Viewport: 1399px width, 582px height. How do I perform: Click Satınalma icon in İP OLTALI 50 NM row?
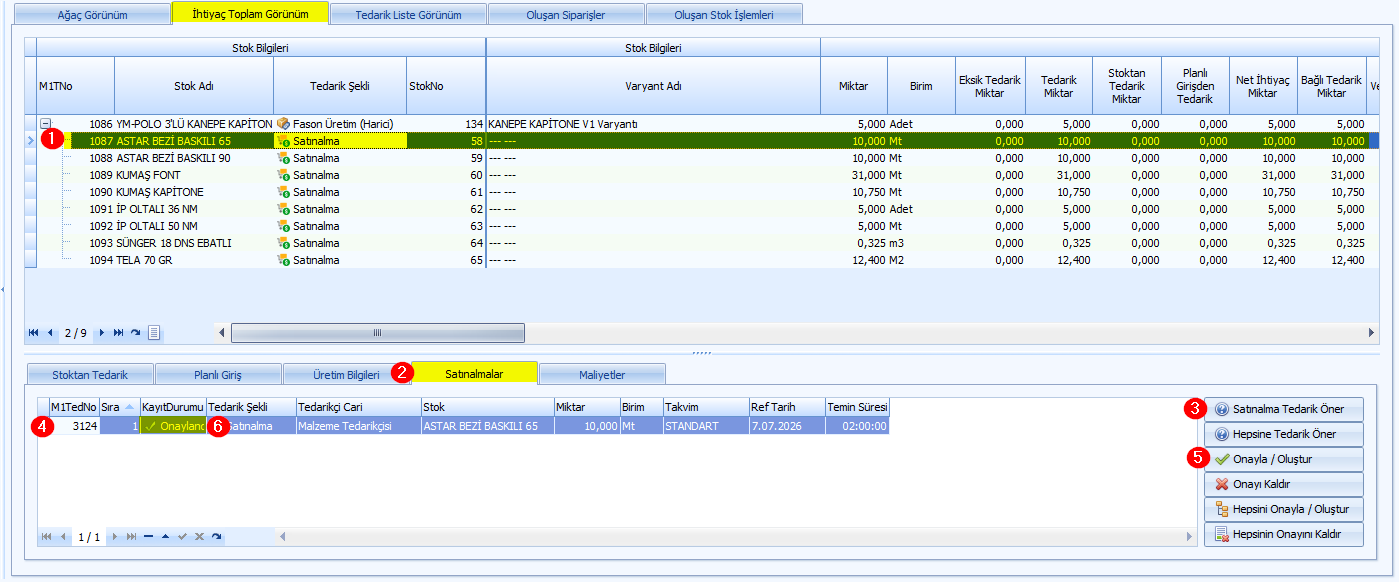[283, 226]
